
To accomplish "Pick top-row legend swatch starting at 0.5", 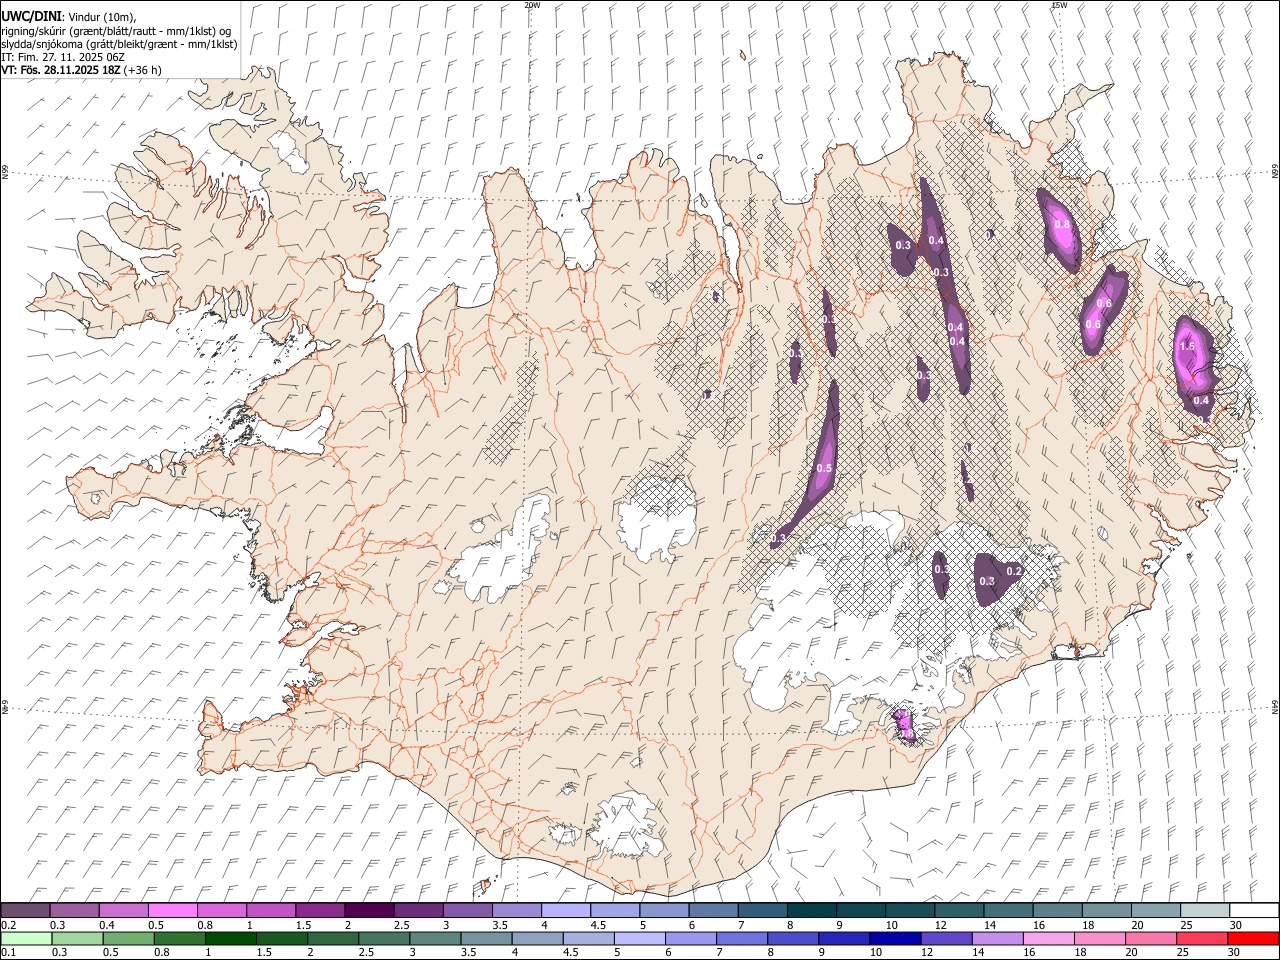I will point(172,911).
